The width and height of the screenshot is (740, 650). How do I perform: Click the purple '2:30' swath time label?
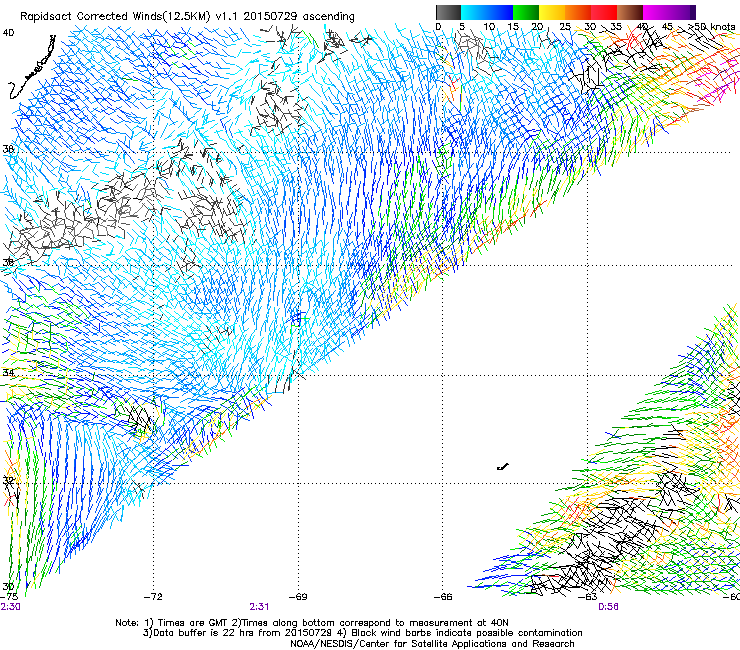10,607
